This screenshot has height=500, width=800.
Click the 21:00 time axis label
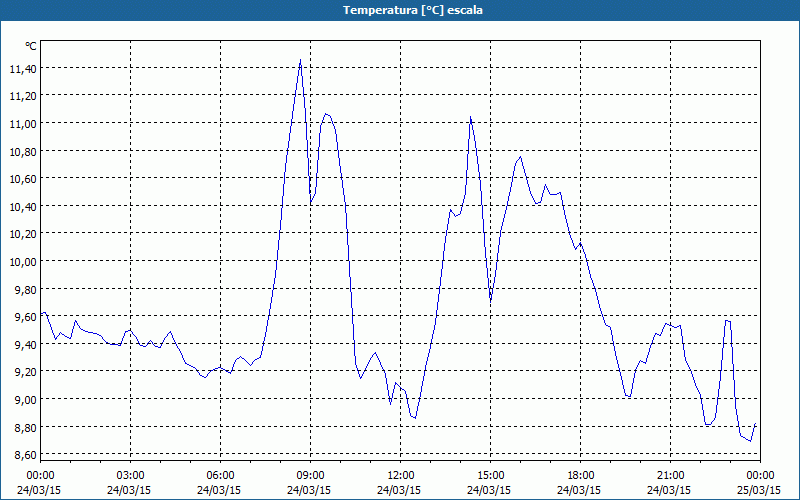pyautogui.click(x=670, y=476)
